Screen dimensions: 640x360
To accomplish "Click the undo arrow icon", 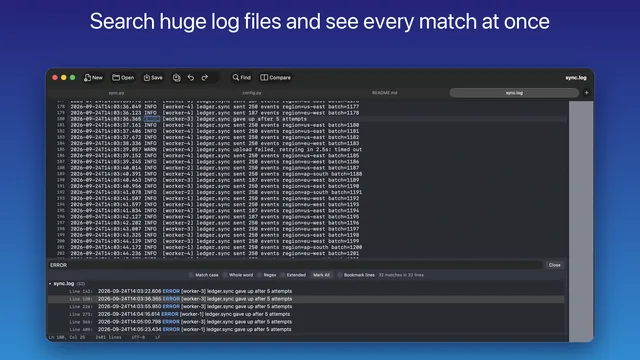I will point(191,78).
